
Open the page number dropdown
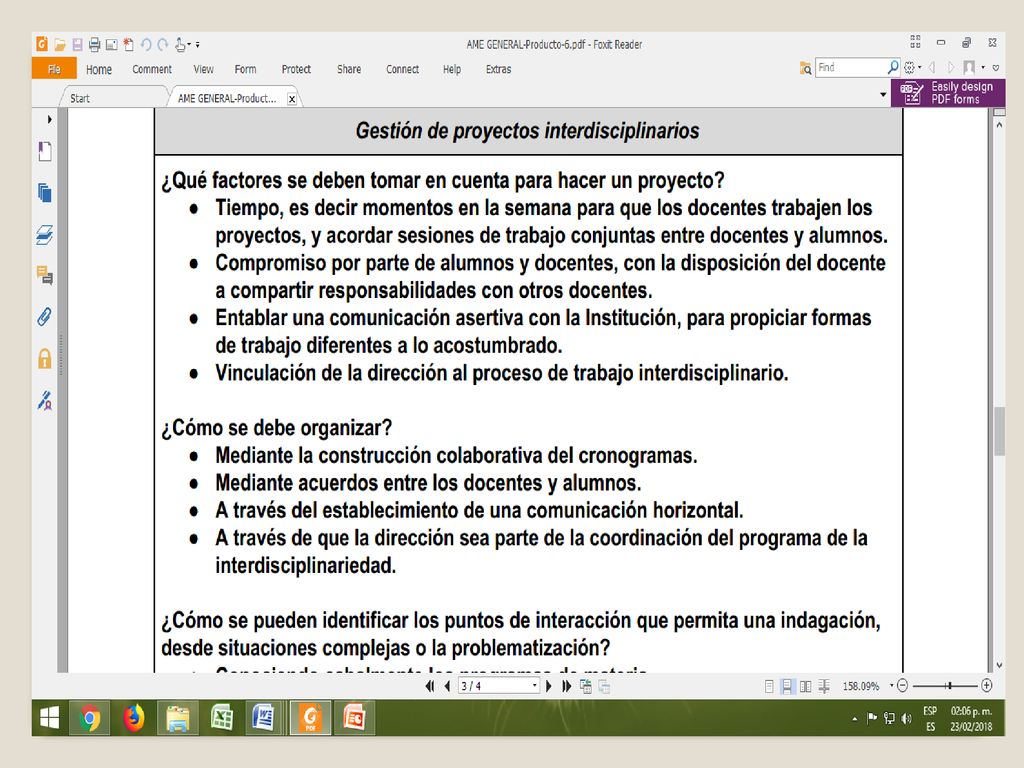[x=535, y=686]
